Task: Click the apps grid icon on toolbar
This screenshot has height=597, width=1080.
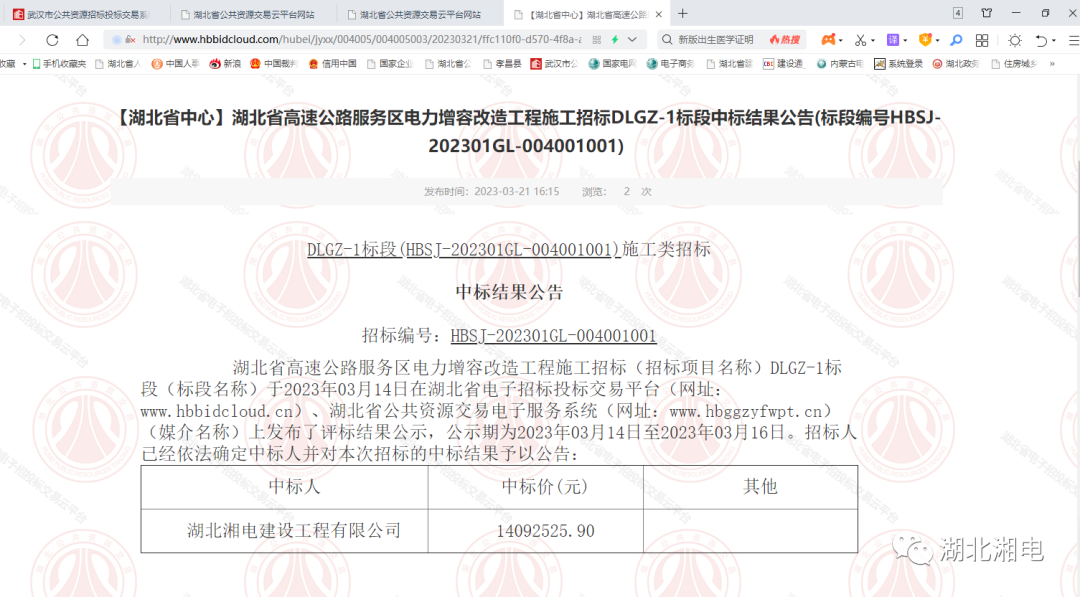Action: pyautogui.click(x=981, y=40)
